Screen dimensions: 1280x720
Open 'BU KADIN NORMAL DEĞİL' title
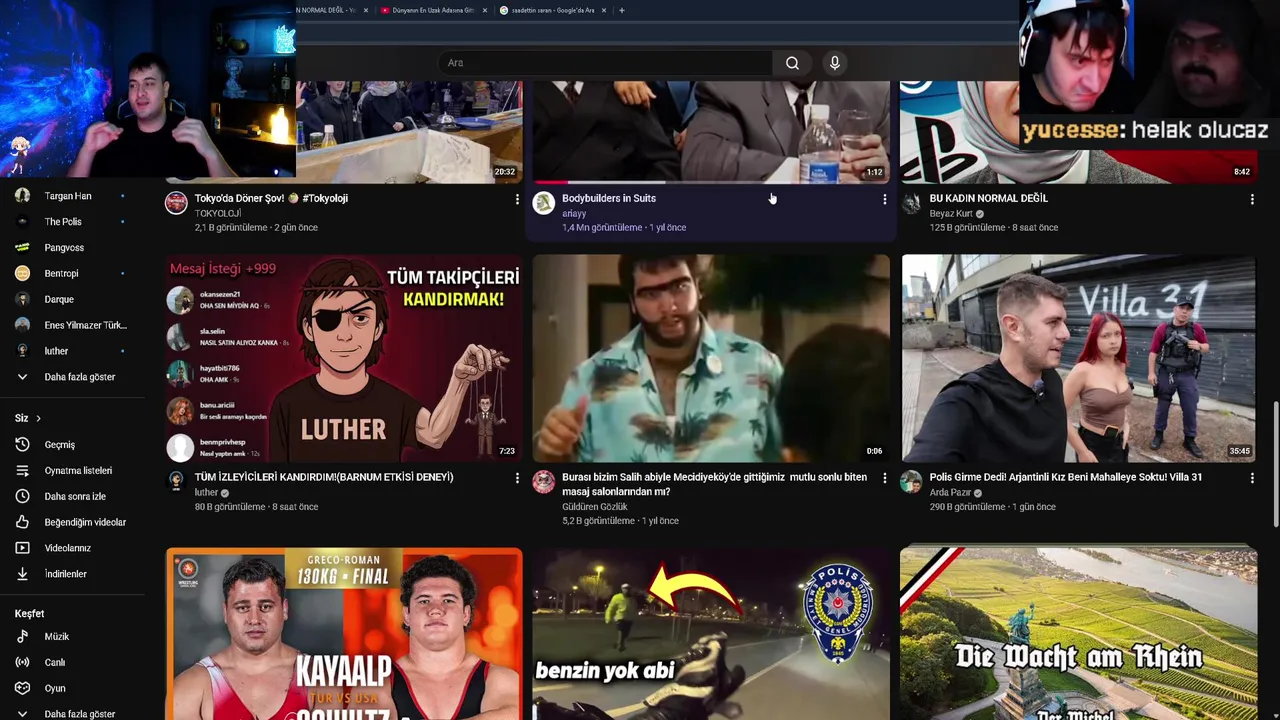click(989, 198)
